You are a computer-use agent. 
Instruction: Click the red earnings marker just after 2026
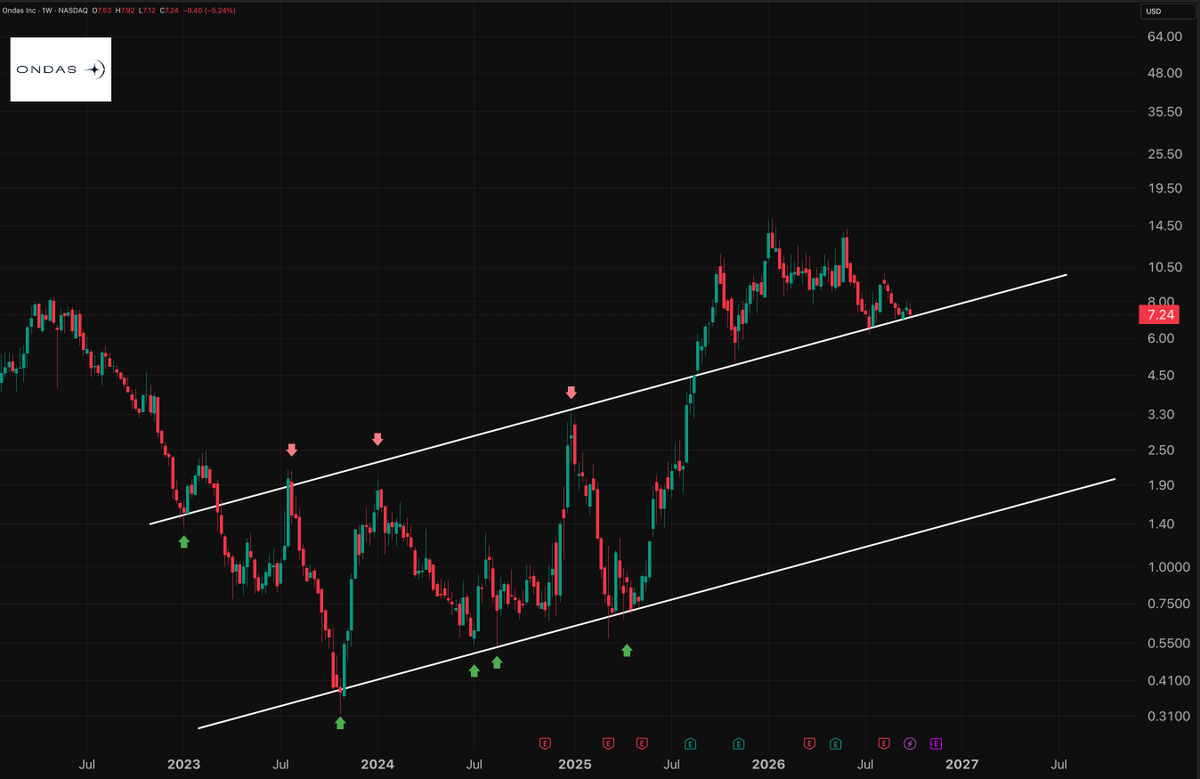tap(809, 743)
